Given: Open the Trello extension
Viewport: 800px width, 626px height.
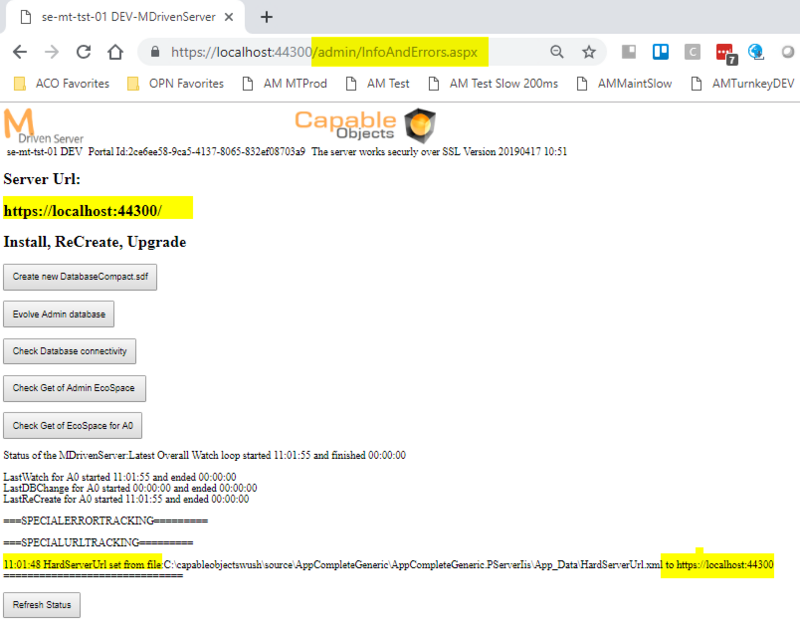Looking at the screenshot, I should pos(661,52).
